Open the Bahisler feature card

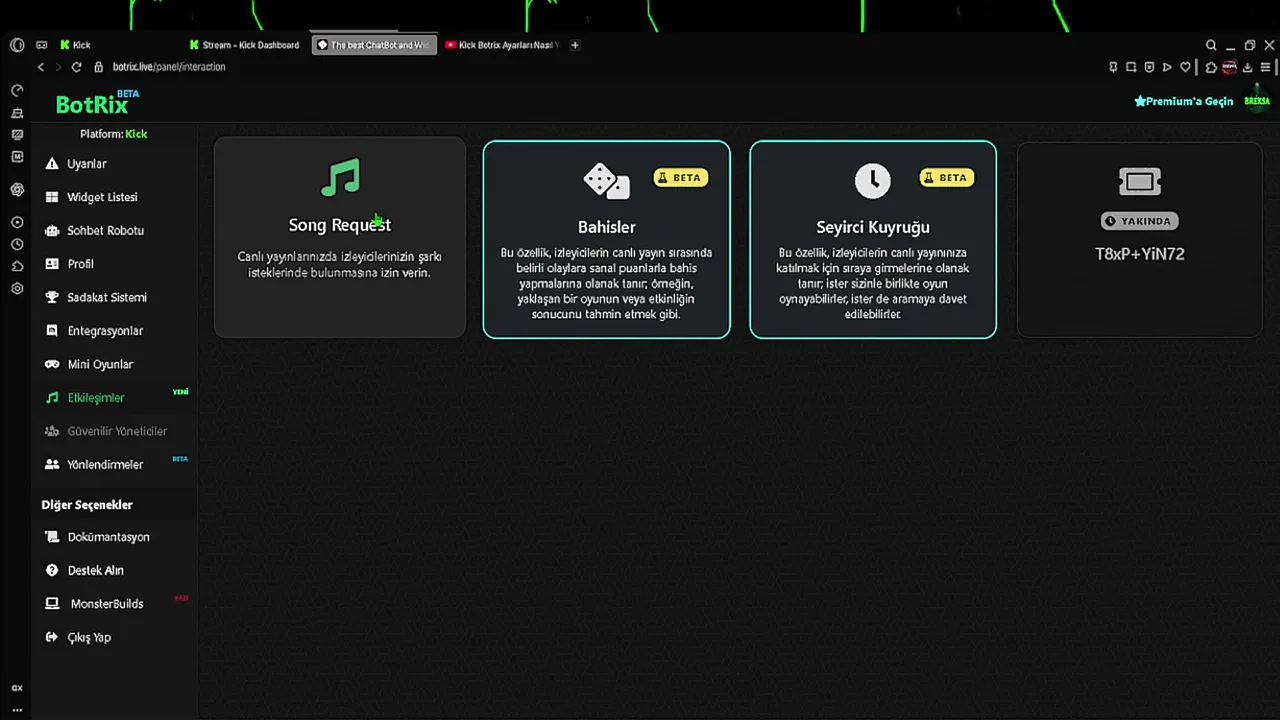(x=607, y=239)
